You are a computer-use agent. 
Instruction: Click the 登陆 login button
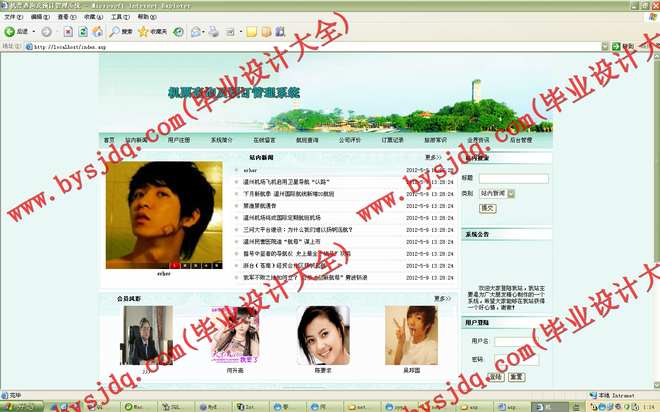(495, 377)
